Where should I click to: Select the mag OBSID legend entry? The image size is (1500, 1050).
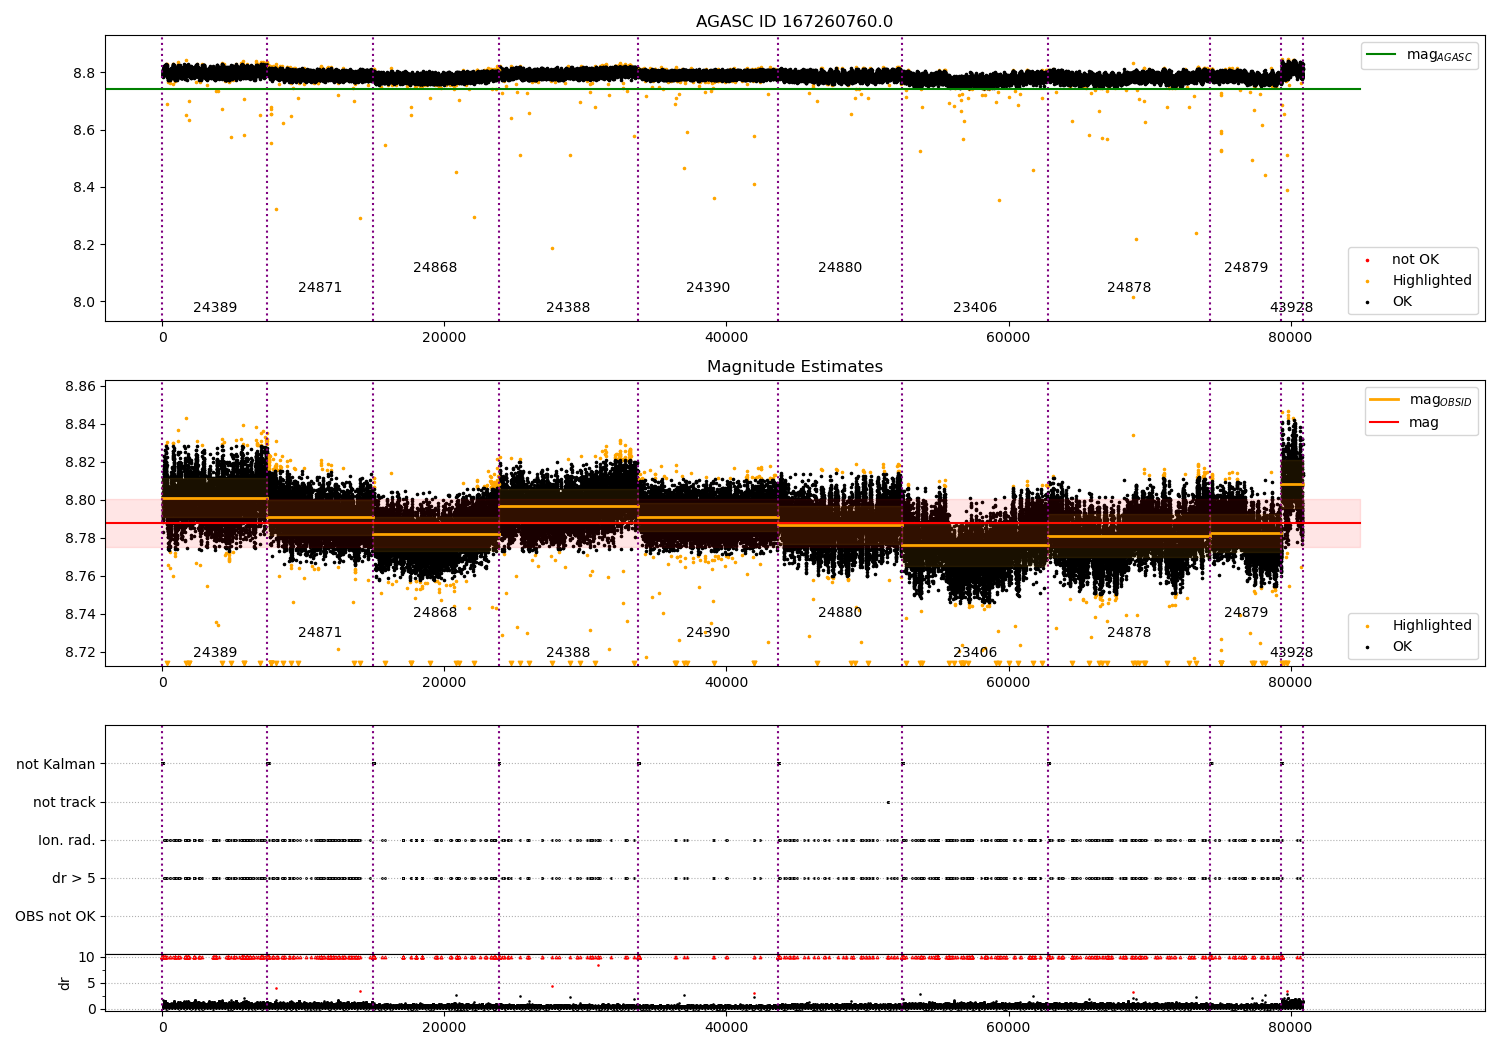point(1421,400)
